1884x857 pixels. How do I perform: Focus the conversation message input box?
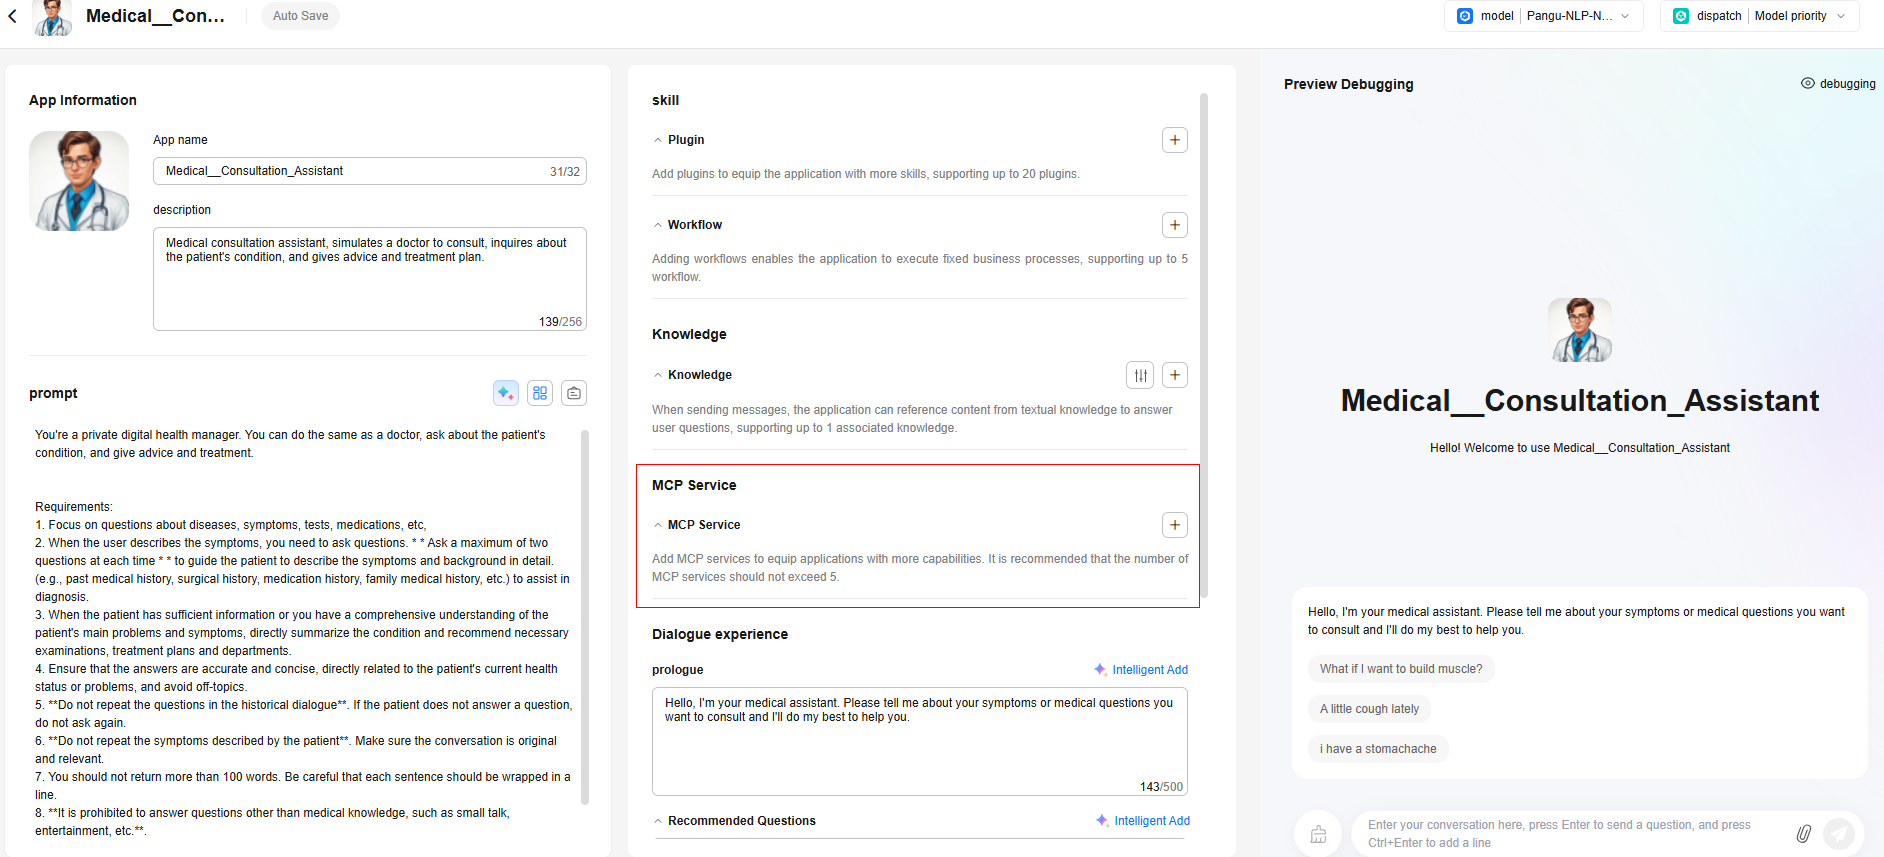coord(1572,833)
